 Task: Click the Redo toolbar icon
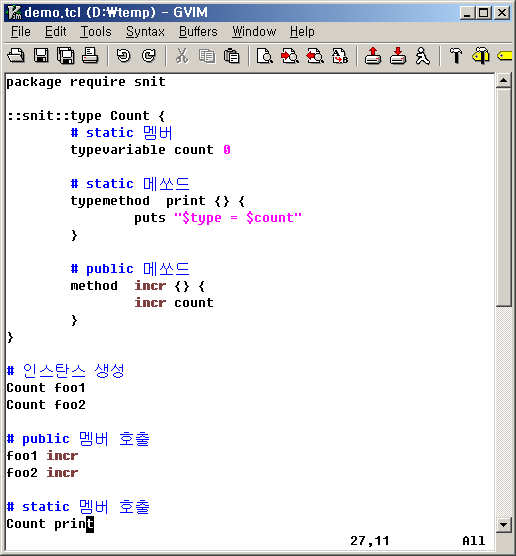[148, 56]
